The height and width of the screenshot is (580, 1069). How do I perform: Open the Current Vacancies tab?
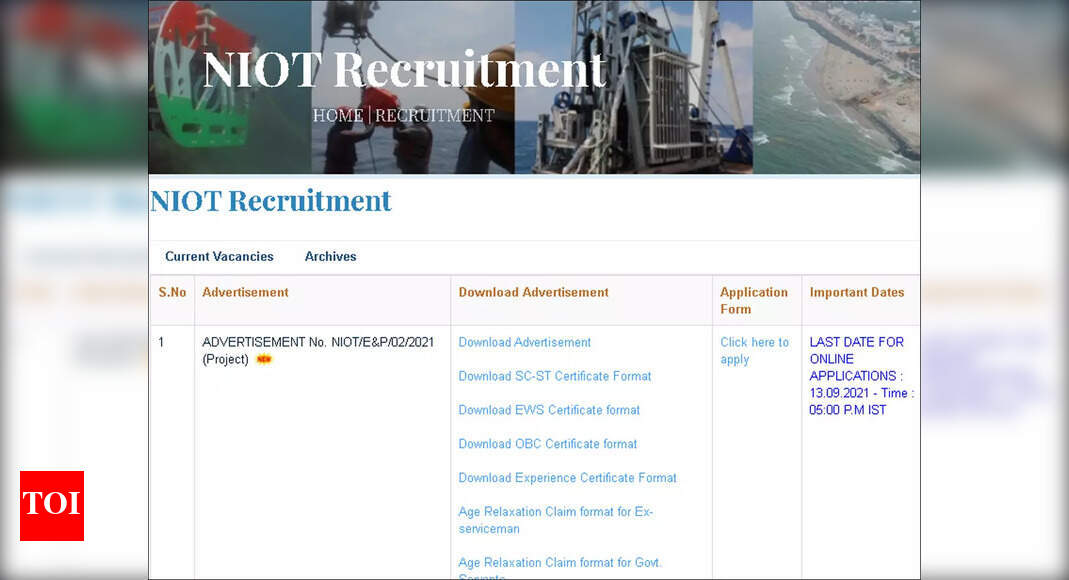click(x=219, y=257)
